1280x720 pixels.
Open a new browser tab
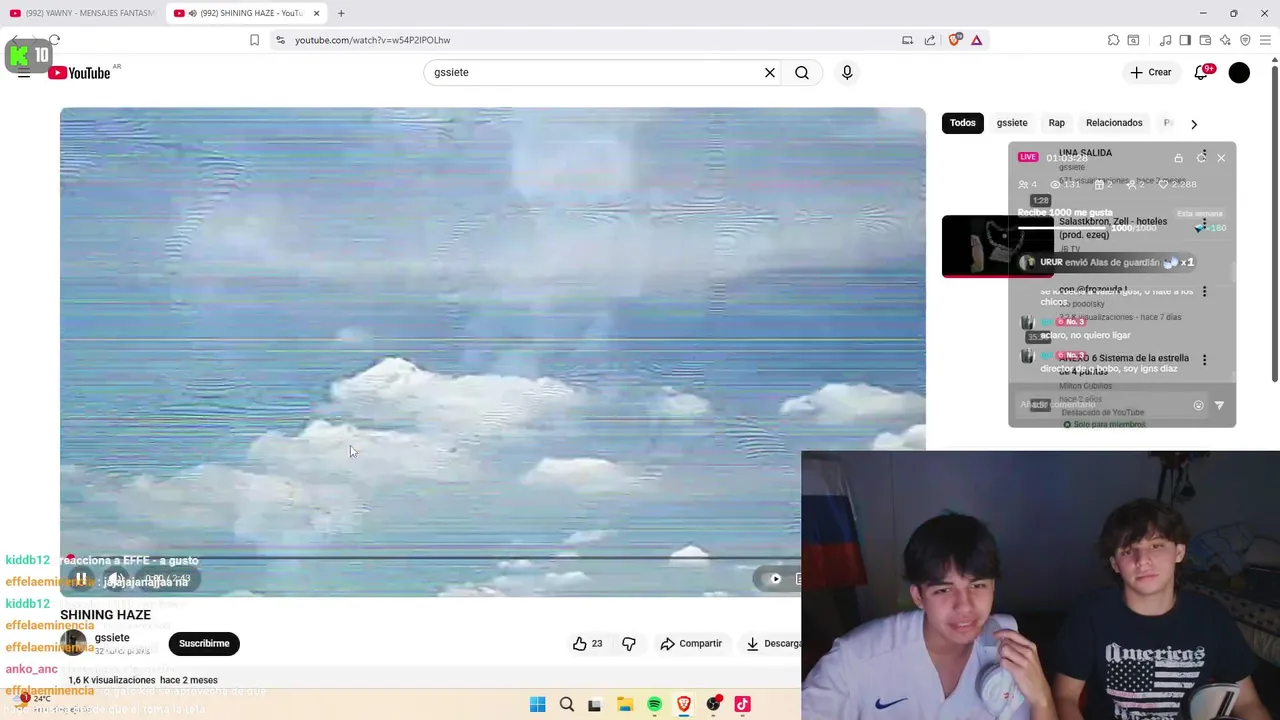pyautogui.click(x=341, y=13)
